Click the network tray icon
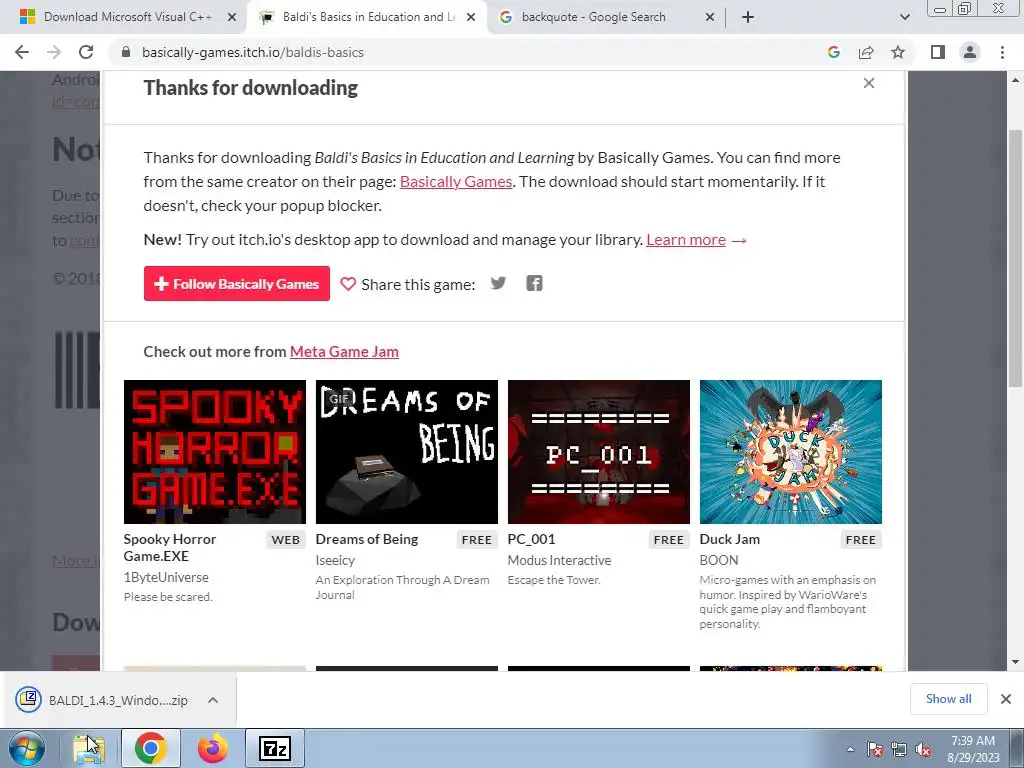This screenshot has width=1024, height=768. [899, 750]
